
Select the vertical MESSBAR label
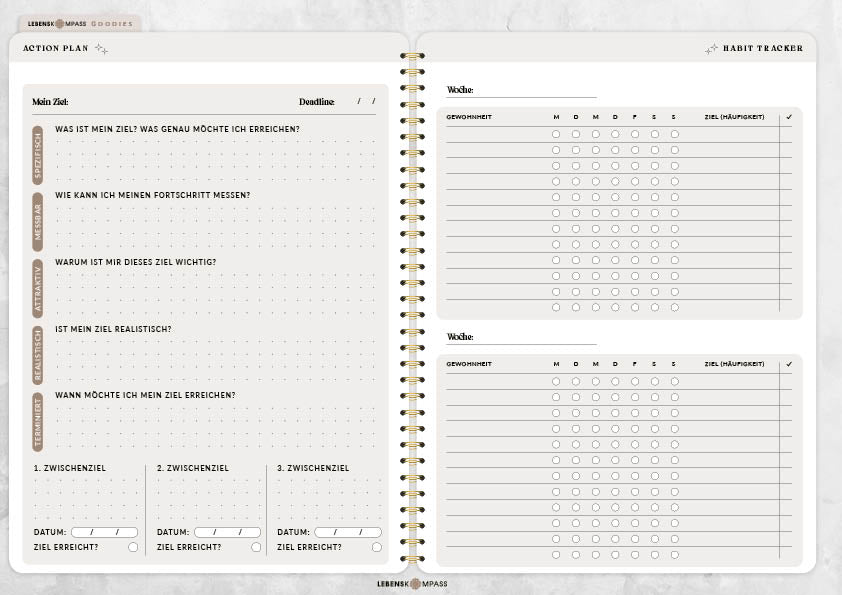tap(38, 222)
